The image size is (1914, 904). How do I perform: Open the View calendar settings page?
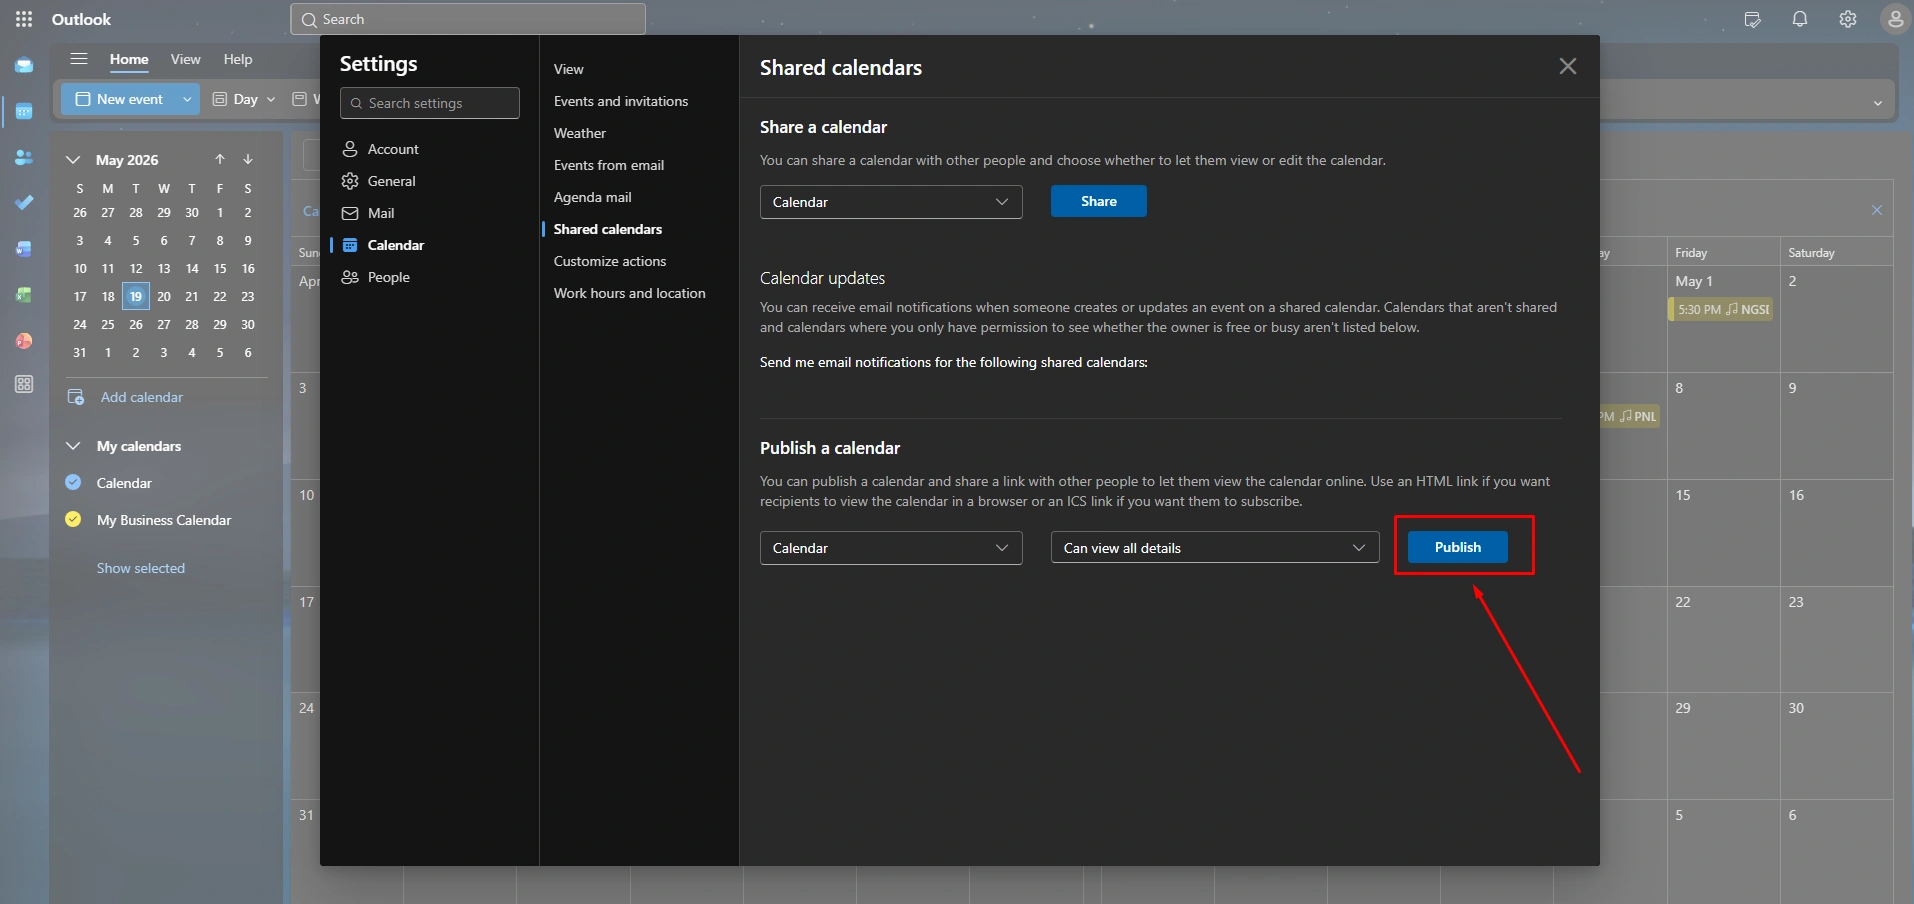coord(569,69)
